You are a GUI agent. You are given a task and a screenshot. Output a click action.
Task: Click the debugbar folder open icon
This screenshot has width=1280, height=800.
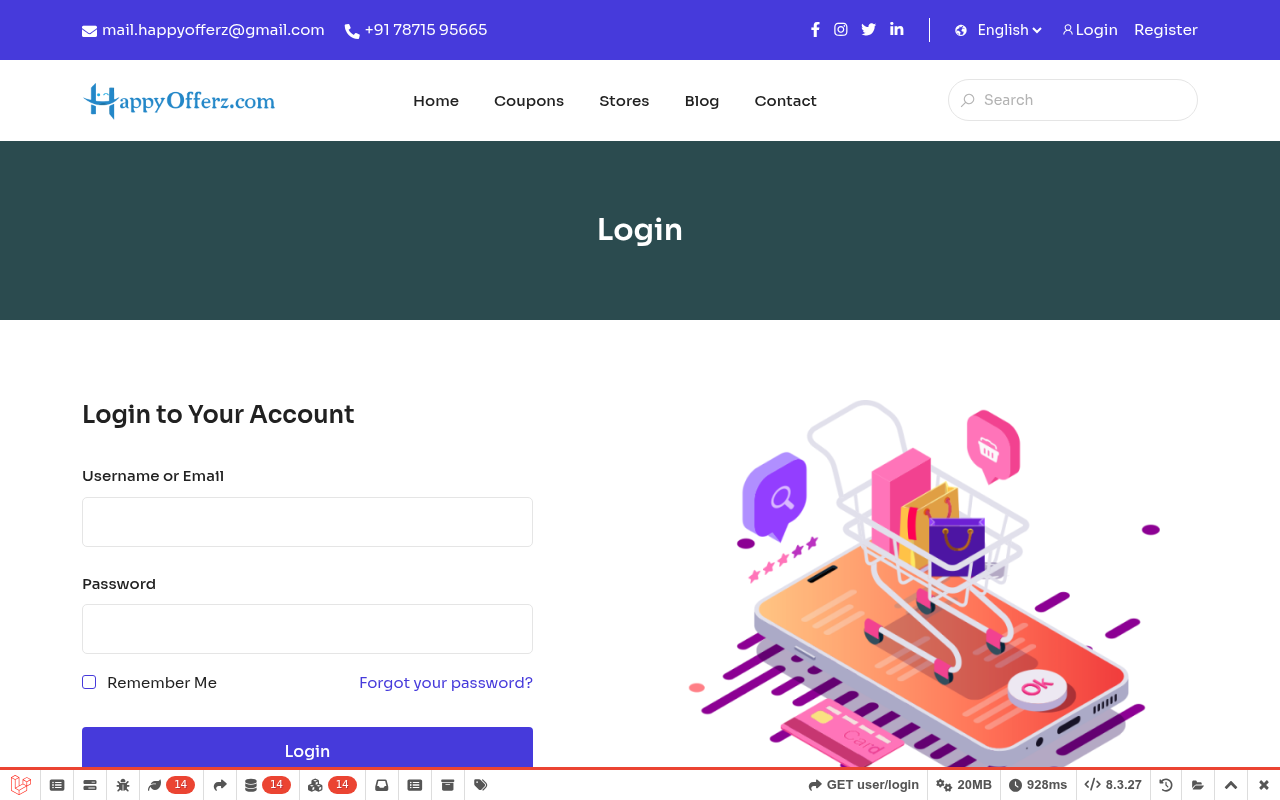tap(1198, 785)
